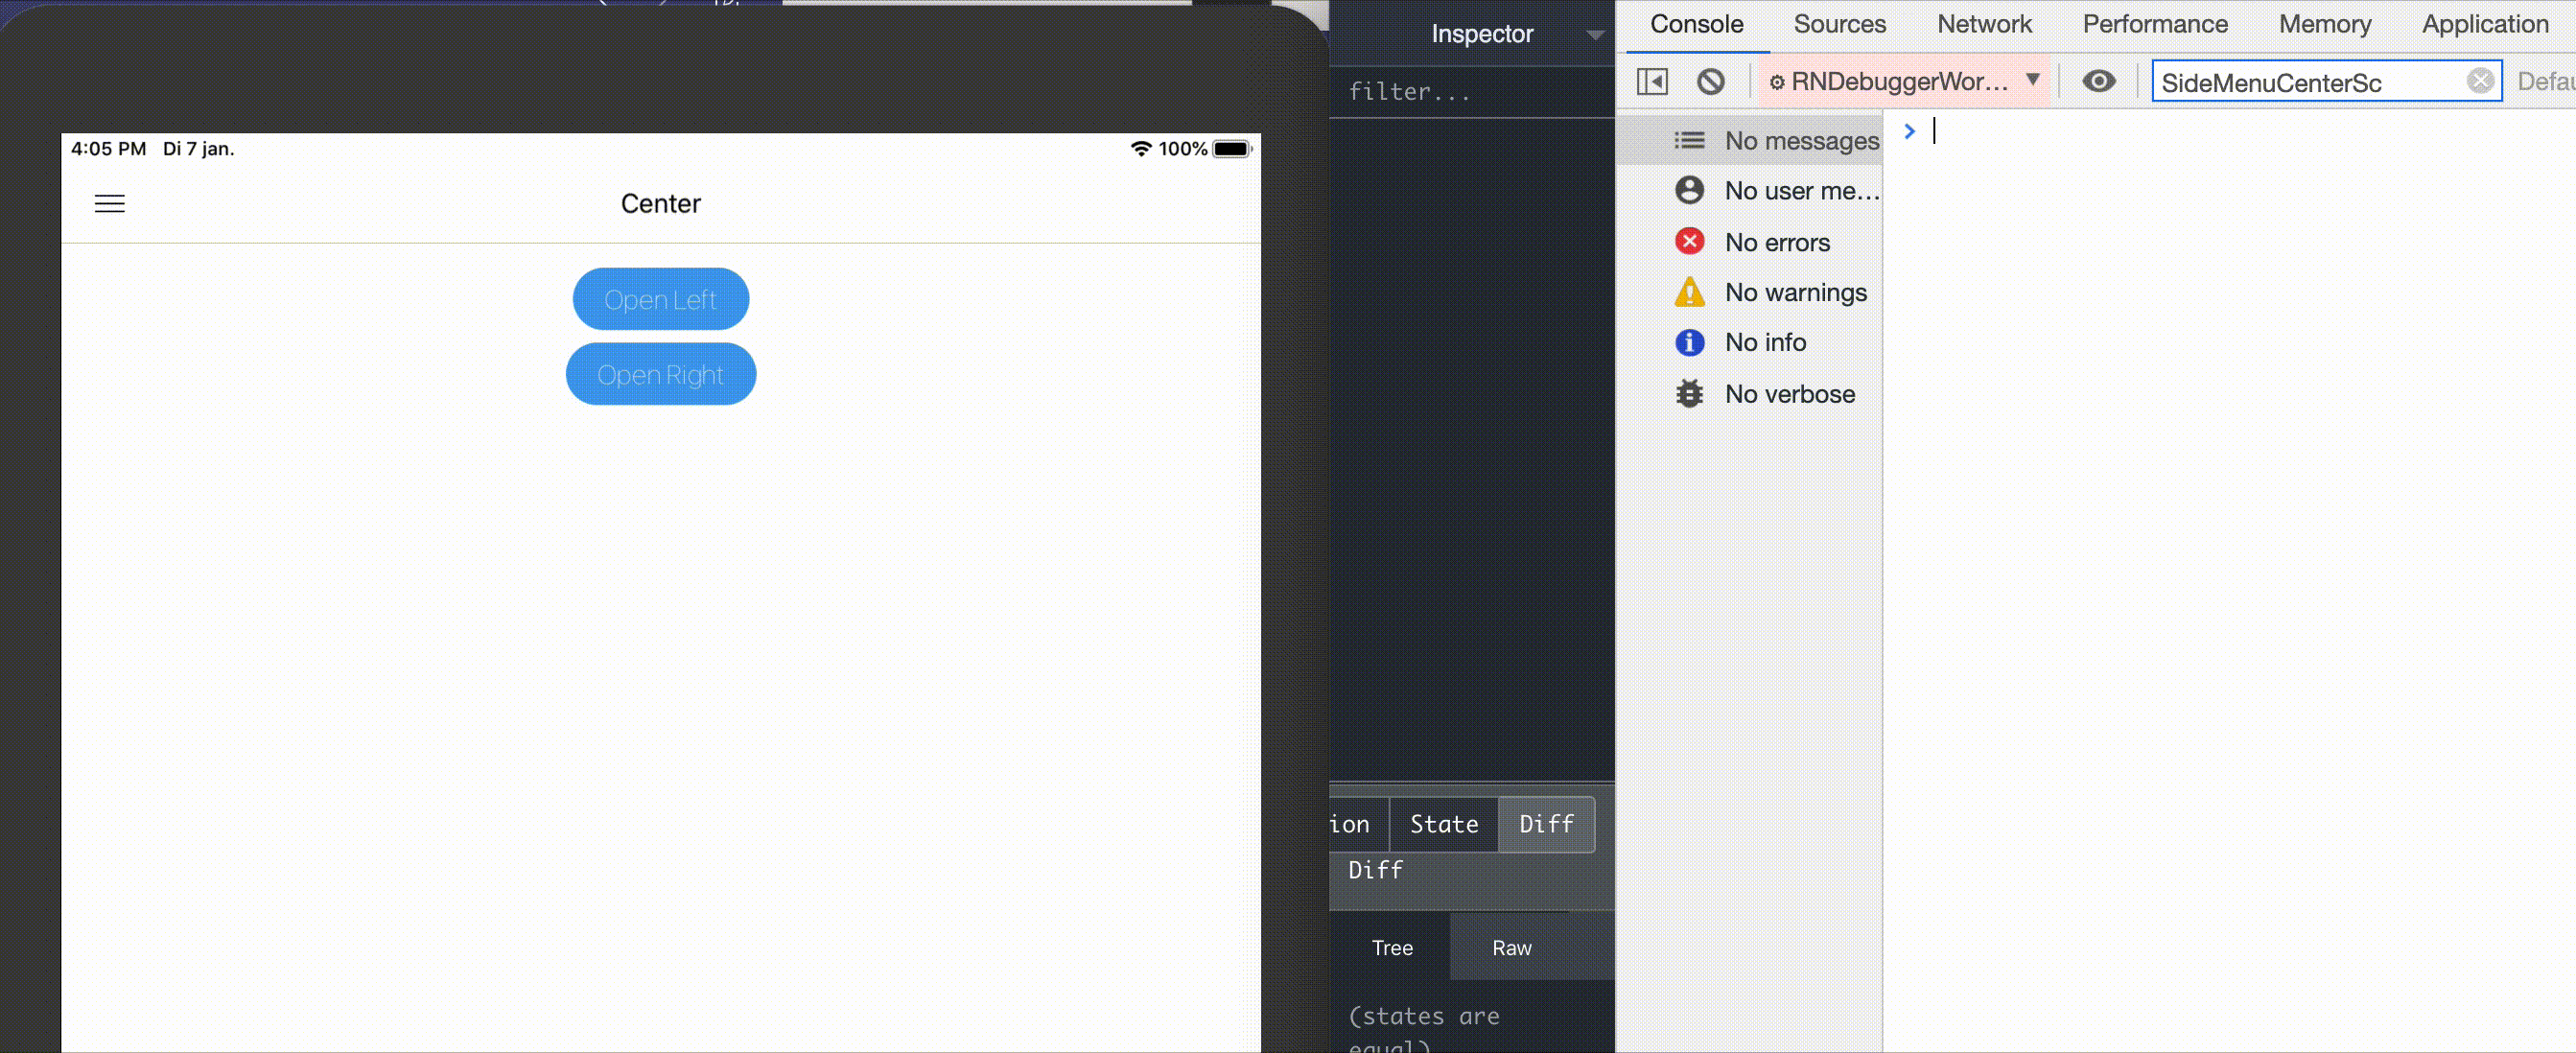Select the No info filter
Screen dimensions: 2576x1053
pyautogui.click(x=1764, y=342)
